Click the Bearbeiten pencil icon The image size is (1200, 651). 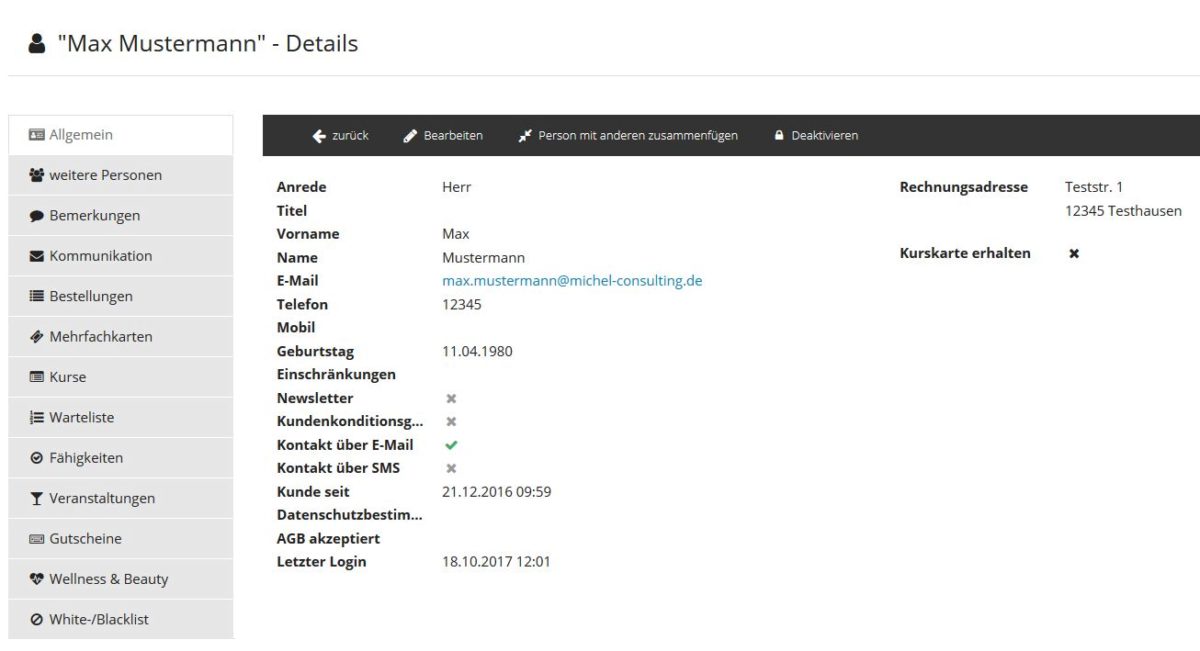coord(410,136)
